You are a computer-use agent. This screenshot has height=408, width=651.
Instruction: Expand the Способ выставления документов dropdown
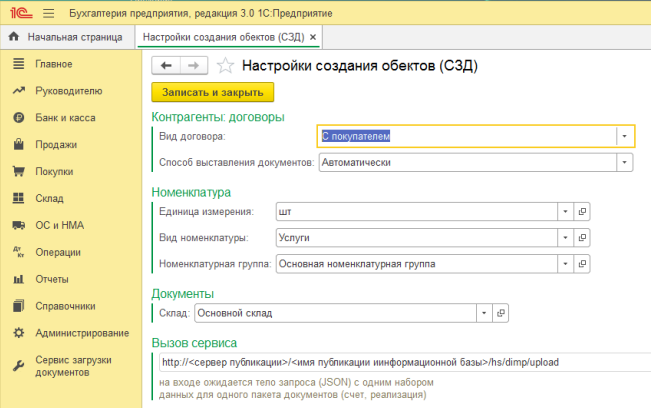click(x=624, y=162)
